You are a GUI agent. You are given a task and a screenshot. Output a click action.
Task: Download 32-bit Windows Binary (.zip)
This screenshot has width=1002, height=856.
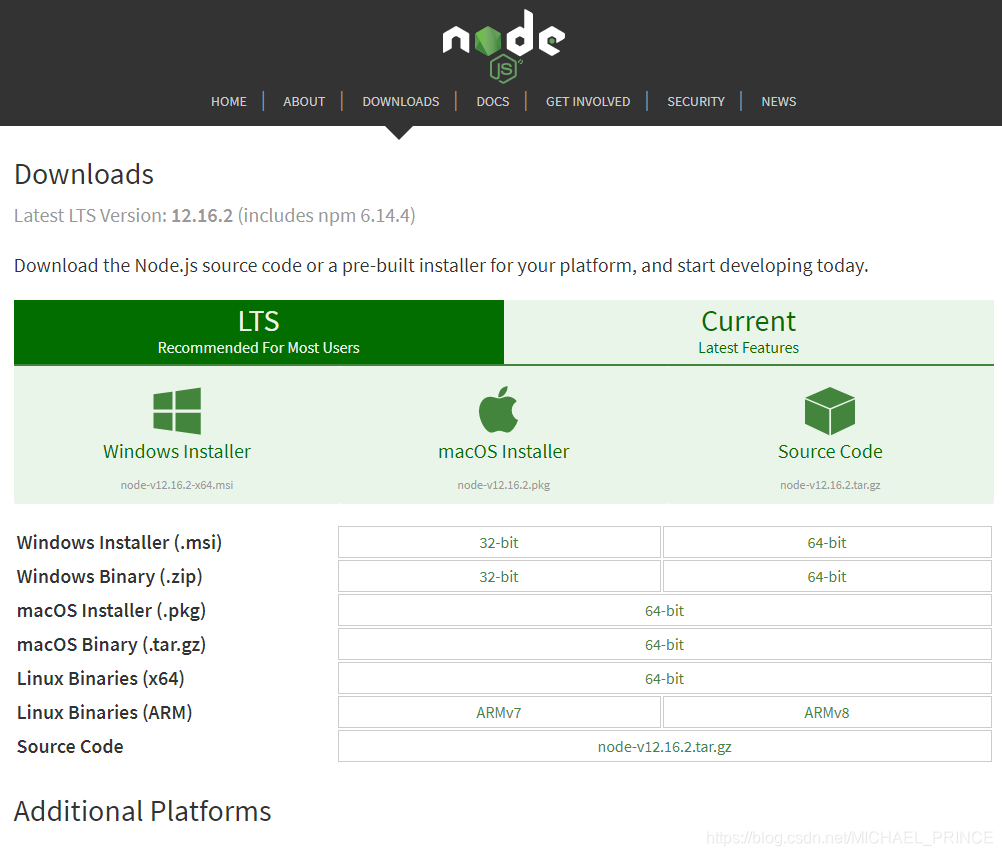click(x=499, y=576)
